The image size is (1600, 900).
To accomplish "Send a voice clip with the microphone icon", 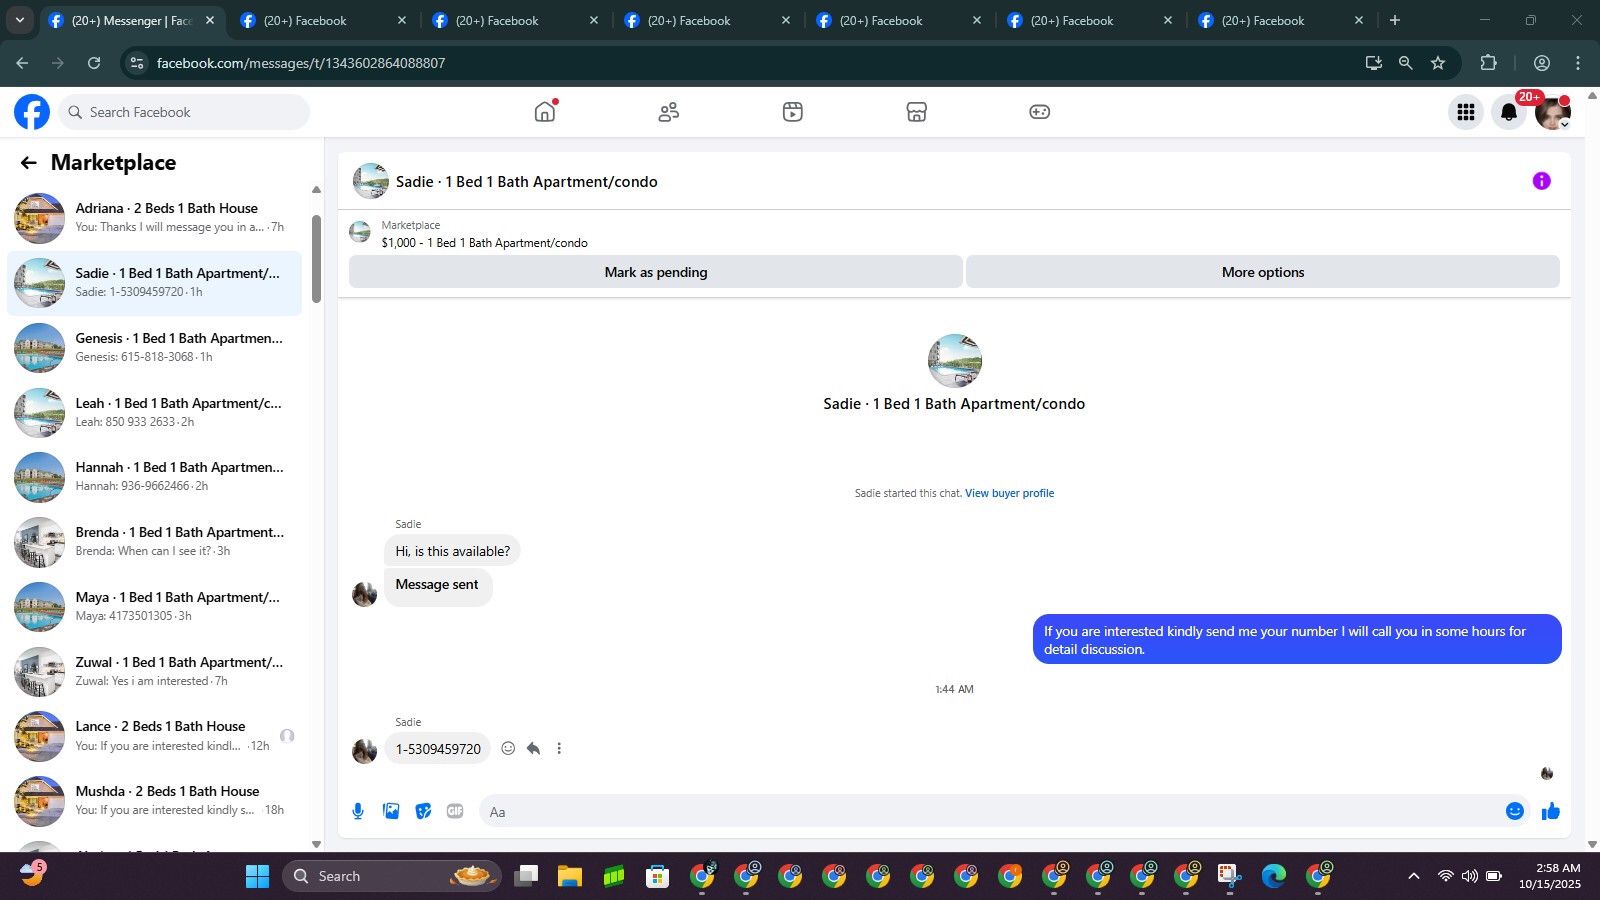I will [x=358, y=811].
